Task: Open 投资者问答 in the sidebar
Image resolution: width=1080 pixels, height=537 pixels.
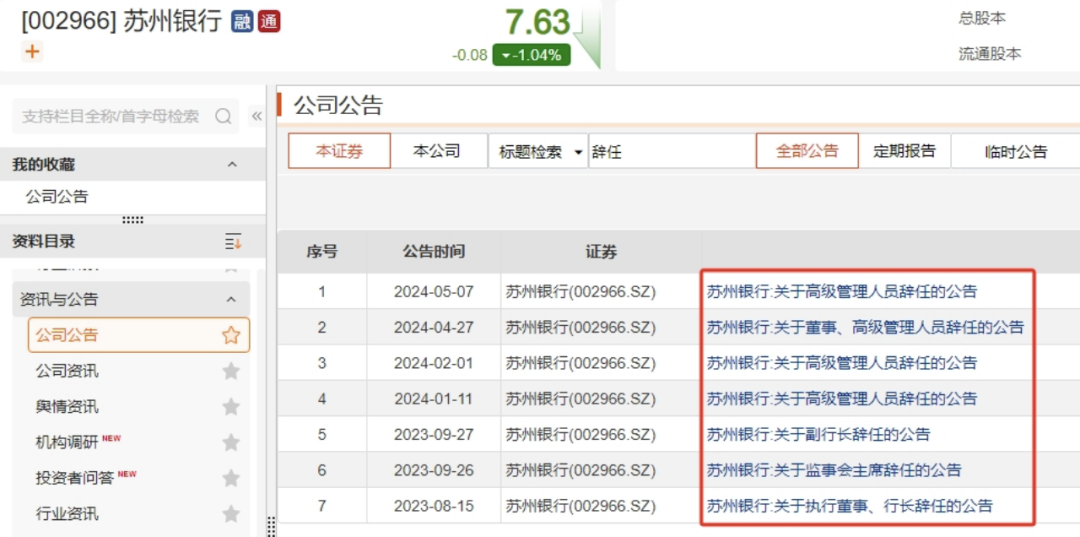Action: (74, 478)
